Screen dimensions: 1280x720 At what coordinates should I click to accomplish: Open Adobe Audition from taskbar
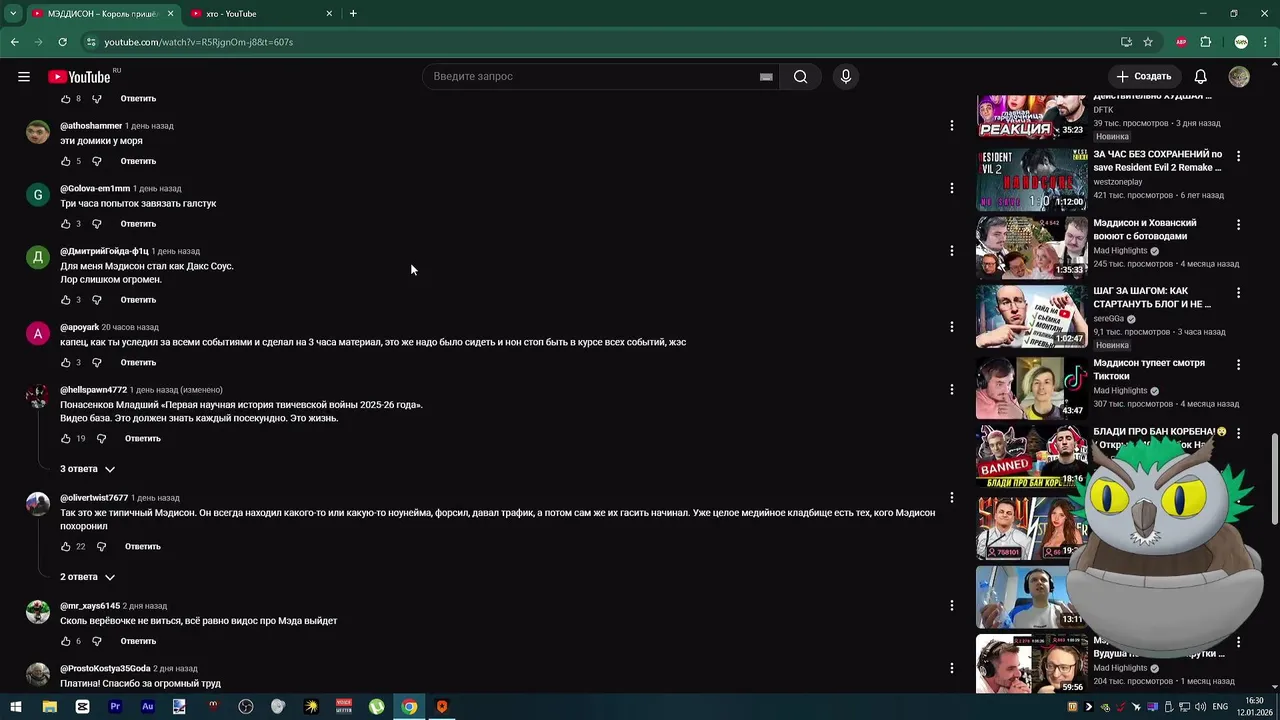148,707
